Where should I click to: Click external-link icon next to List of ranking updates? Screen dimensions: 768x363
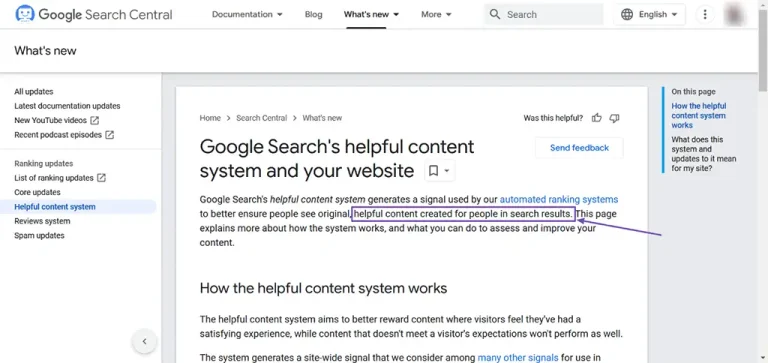[101, 178]
